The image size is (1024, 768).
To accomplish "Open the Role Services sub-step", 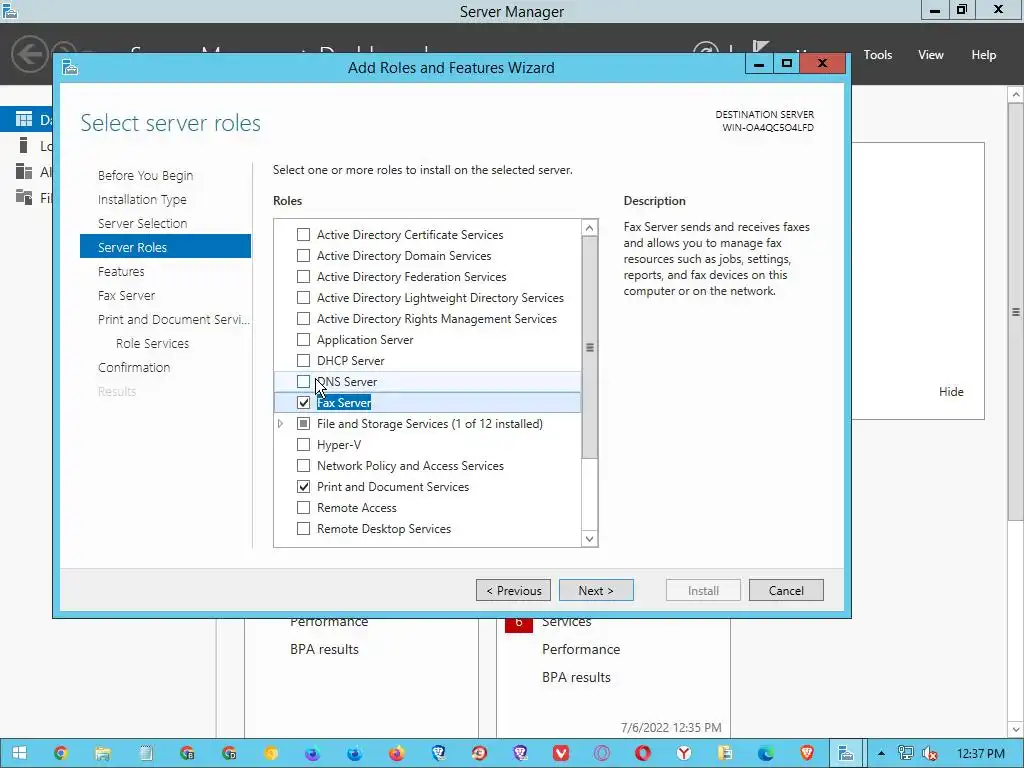I will [x=152, y=343].
